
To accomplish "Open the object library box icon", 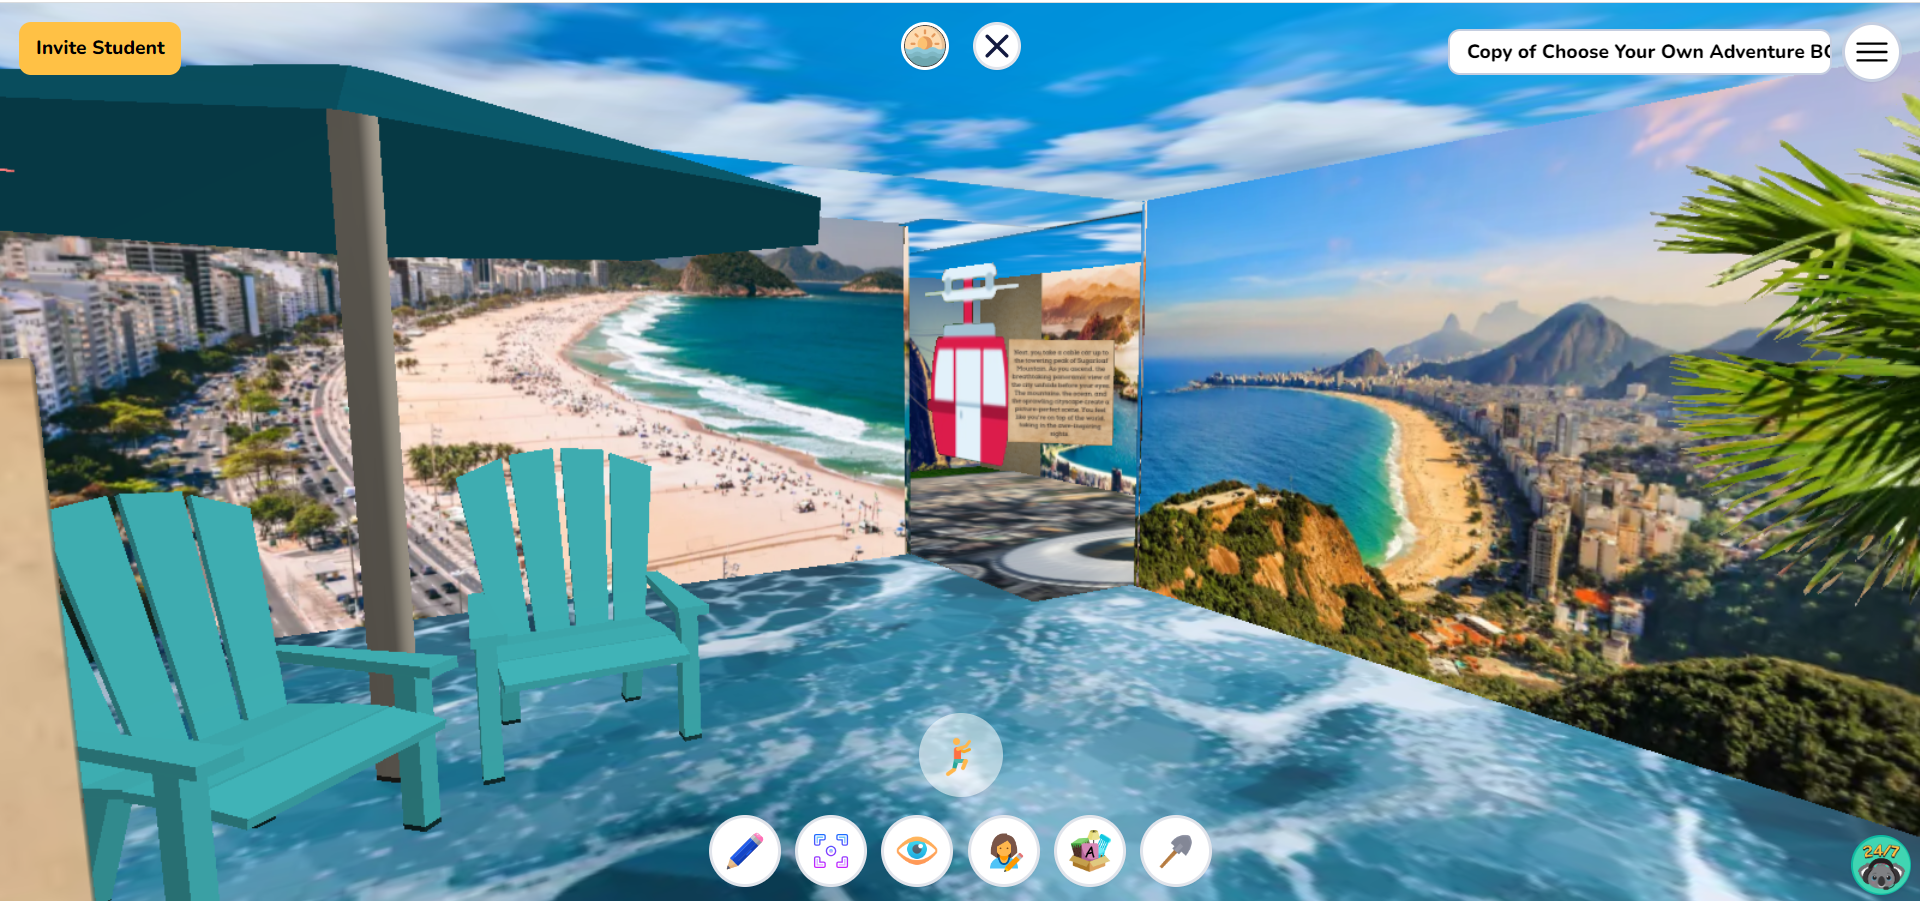I will click(1089, 851).
